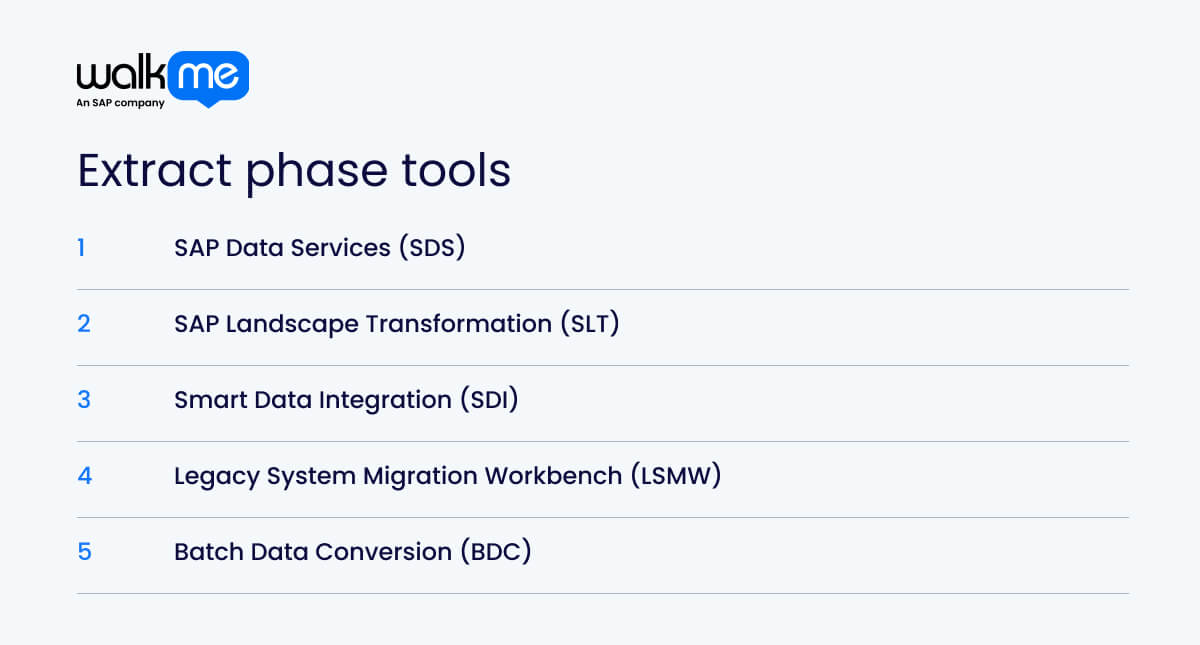
Task: Select the 'SAP Data Services (SDS)' row
Action: [x=320, y=247]
